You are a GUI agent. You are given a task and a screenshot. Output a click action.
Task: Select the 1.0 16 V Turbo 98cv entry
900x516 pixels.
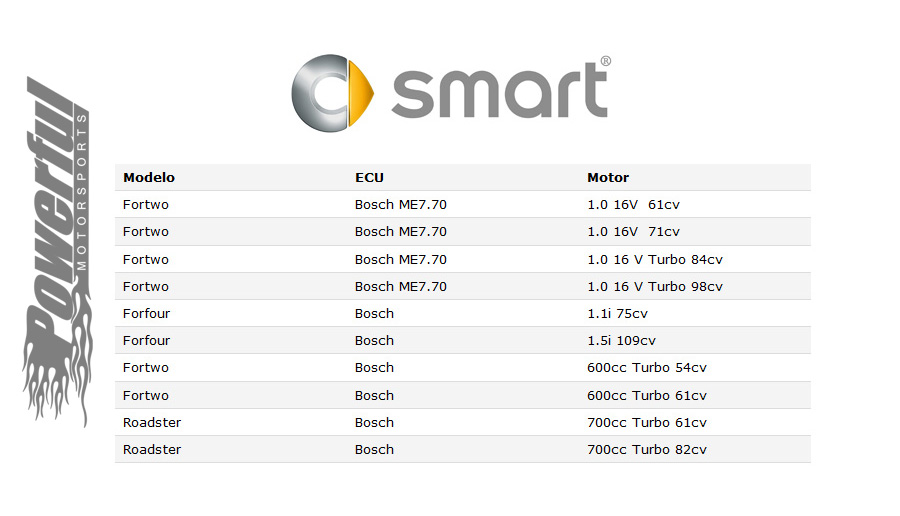[x=654, y=286]
